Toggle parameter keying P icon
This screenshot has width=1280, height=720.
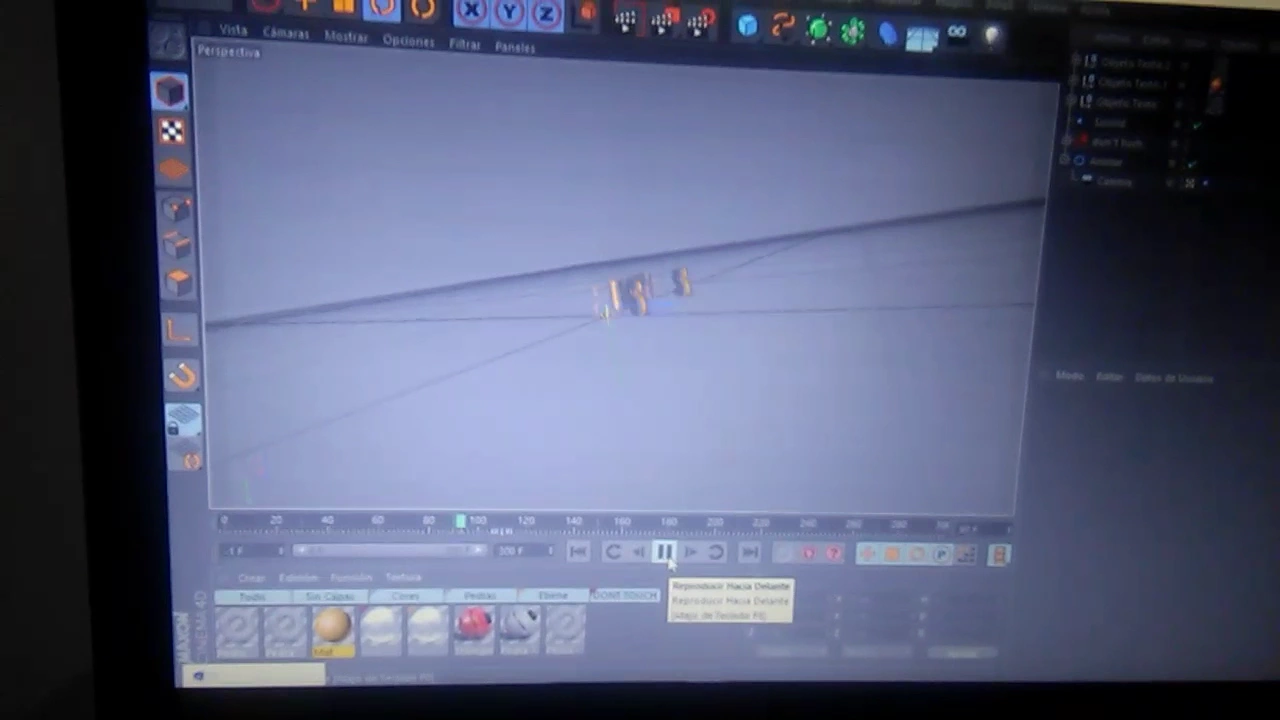[941, 554]
